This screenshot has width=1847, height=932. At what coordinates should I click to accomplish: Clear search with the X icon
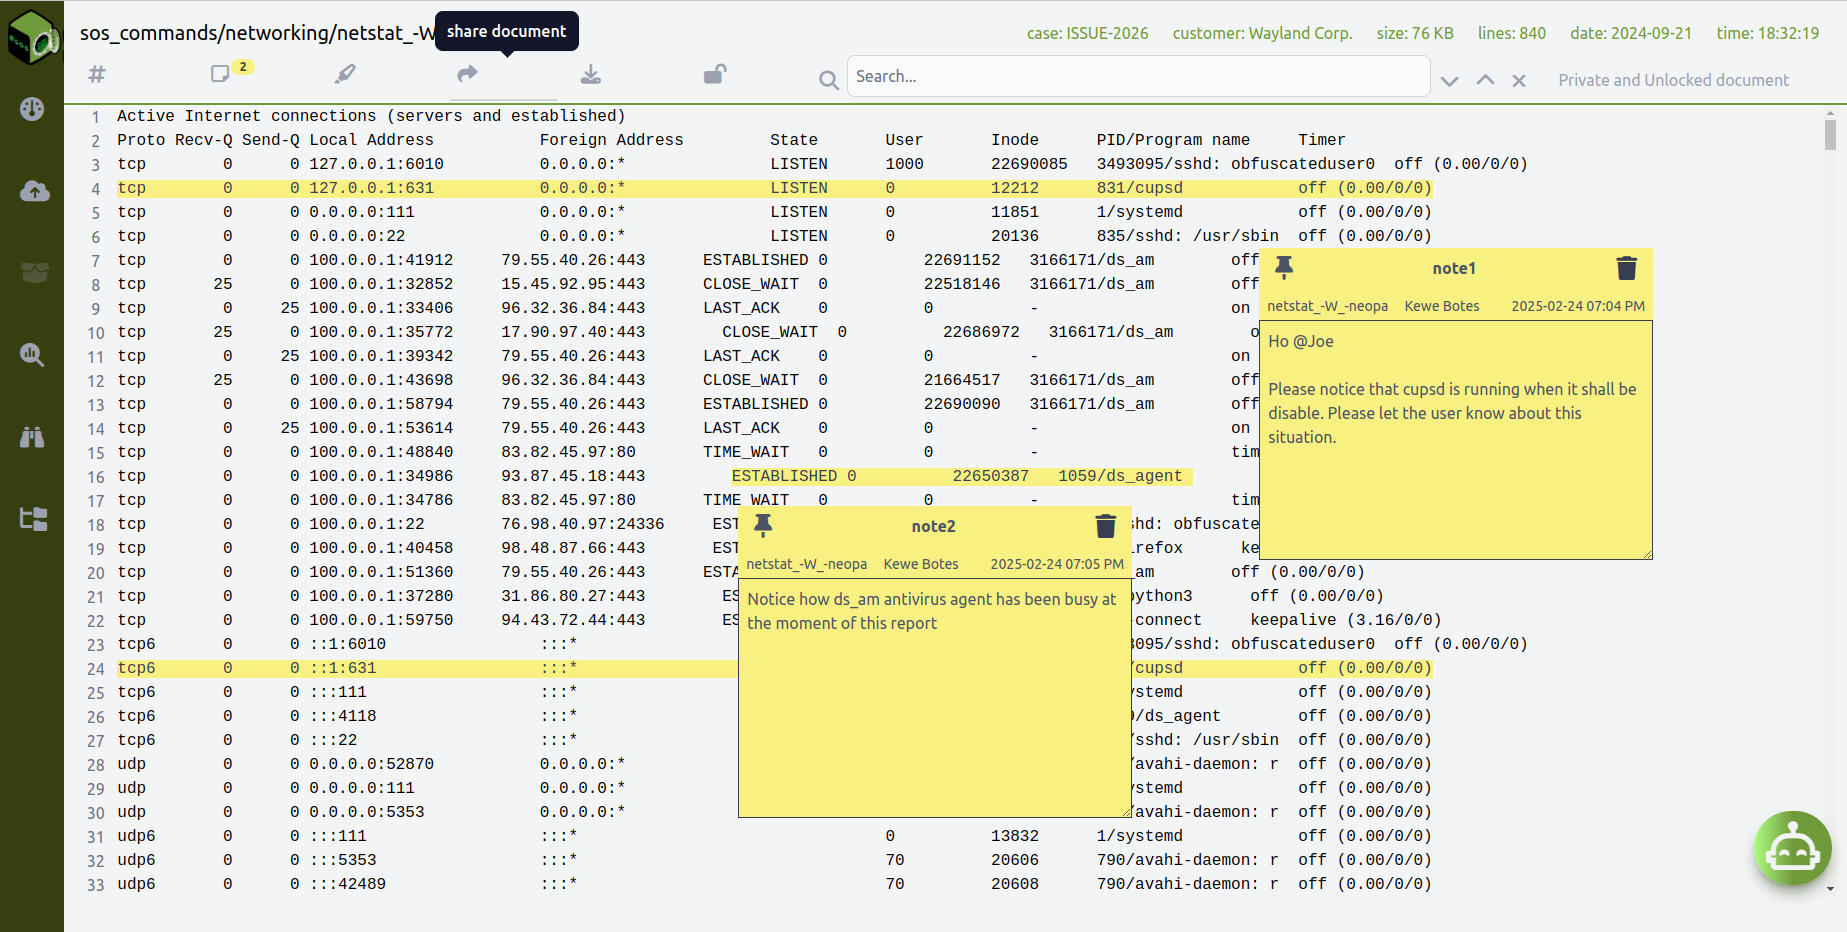click(x=1519, y=81)
